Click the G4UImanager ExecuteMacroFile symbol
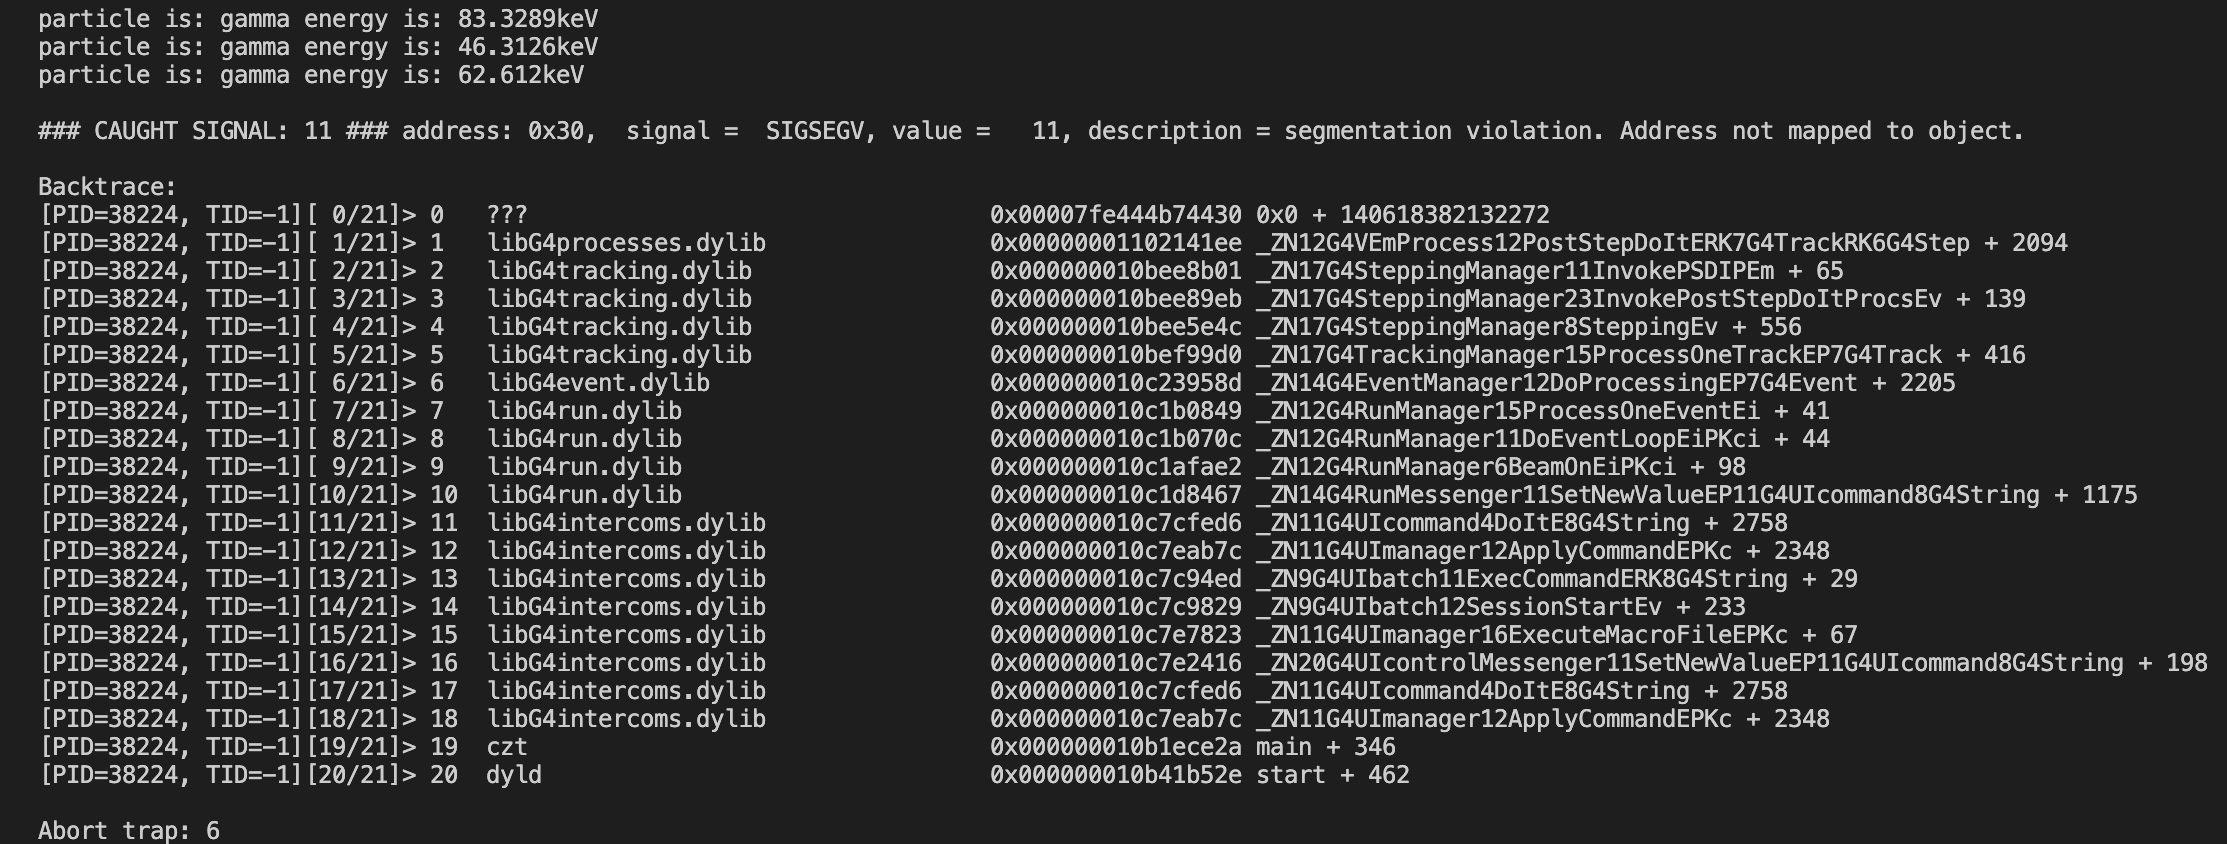This screenshot has height=844, width=2227. click(1557, 635)
